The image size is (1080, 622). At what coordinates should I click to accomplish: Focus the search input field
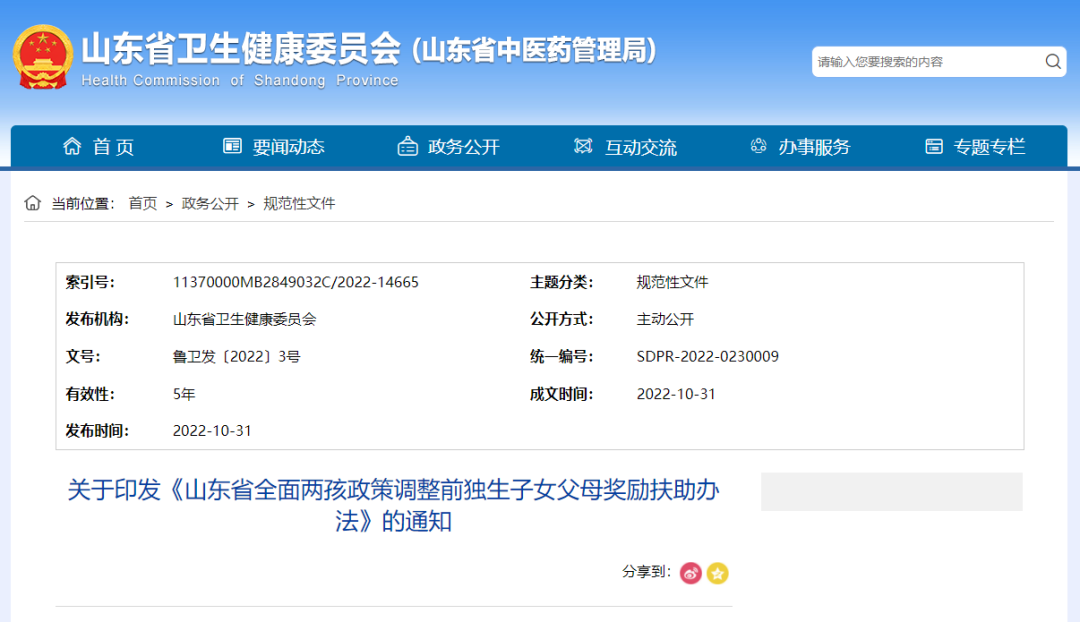[925, 62]
